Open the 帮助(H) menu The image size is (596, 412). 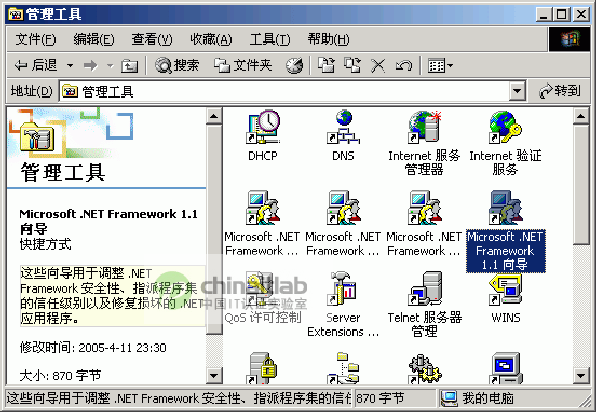coord(328,39)
